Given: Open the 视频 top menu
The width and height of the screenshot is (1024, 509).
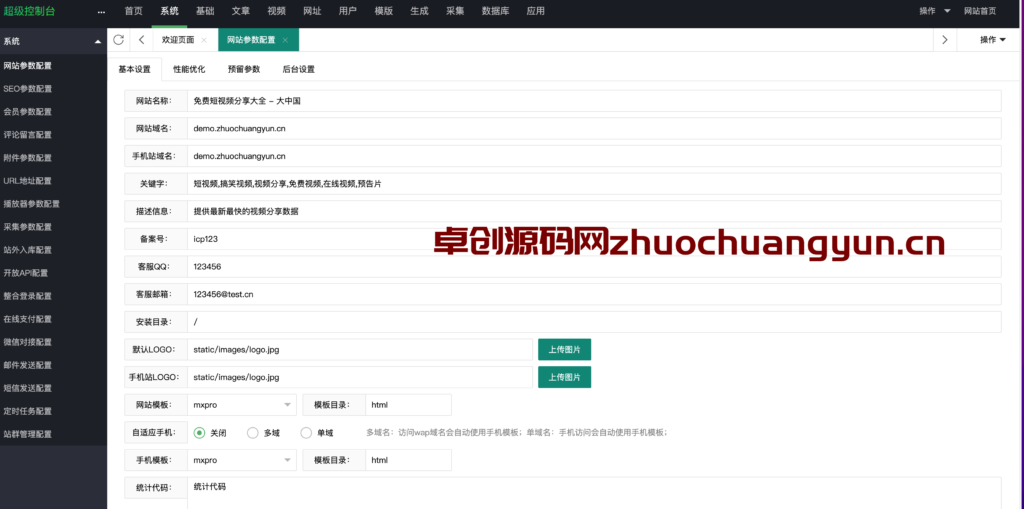Looking at the screenshot, I should pos(276,11).
